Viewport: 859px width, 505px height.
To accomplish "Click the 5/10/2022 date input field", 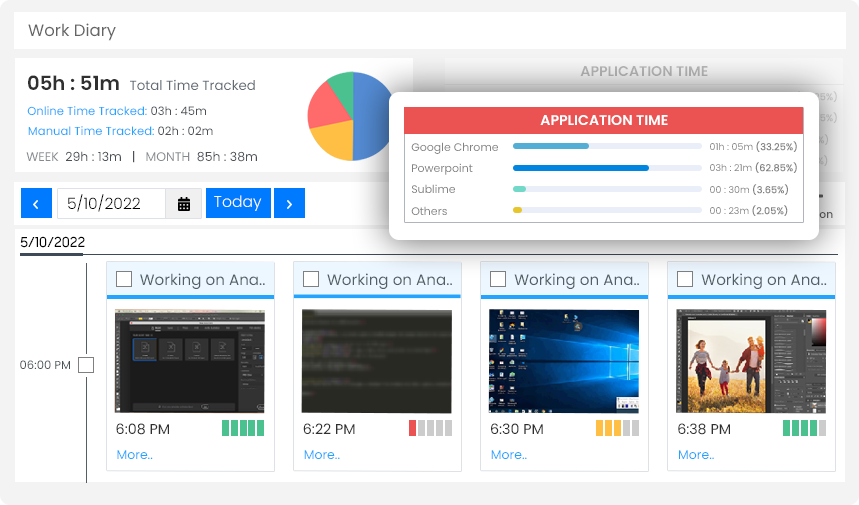I will (110, 204).
